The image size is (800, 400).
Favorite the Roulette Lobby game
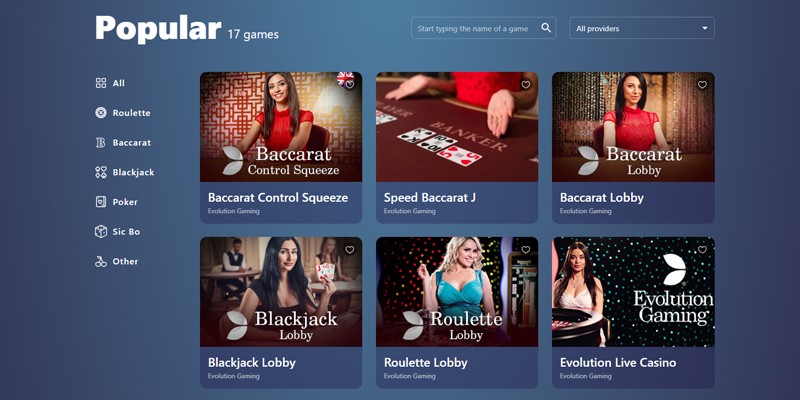tap(526, 249)
